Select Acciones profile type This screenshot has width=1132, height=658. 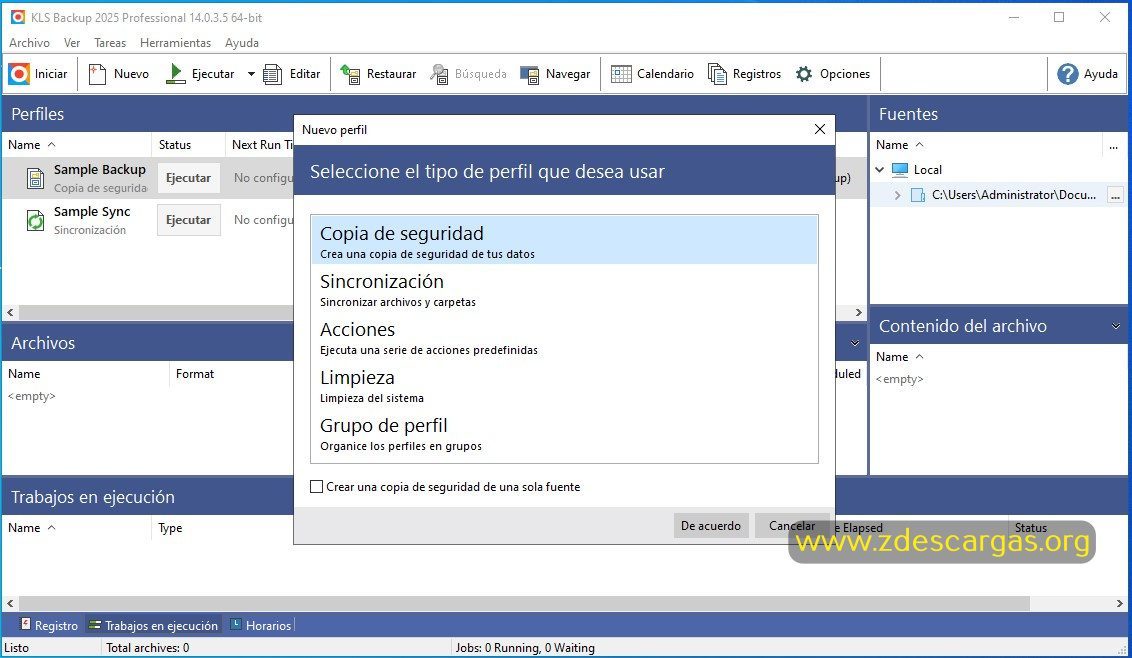click(565, 337)
